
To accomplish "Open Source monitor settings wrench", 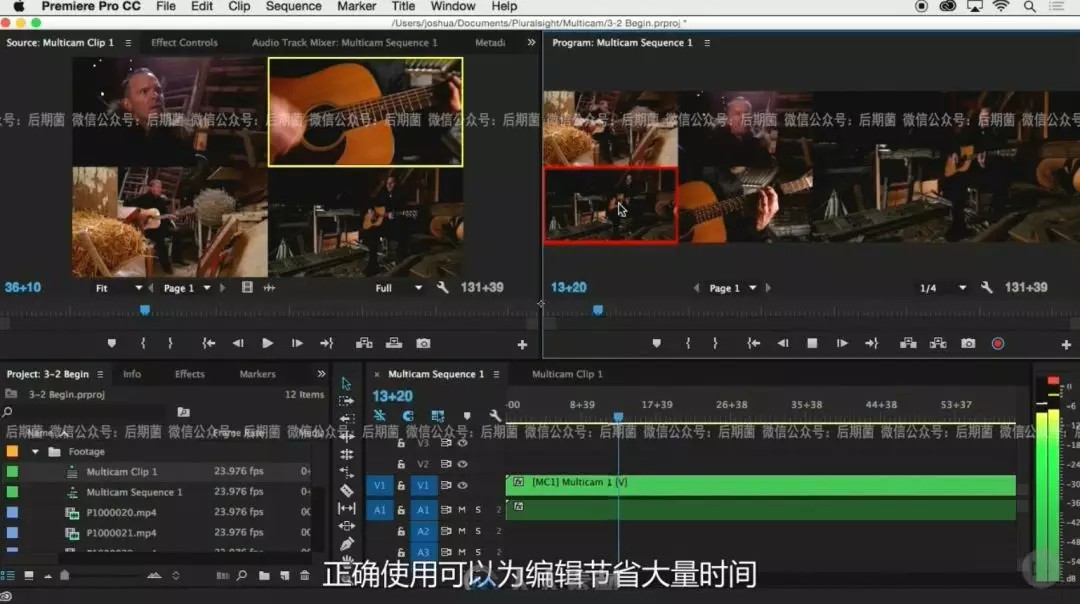I will [x=442, y=287].
